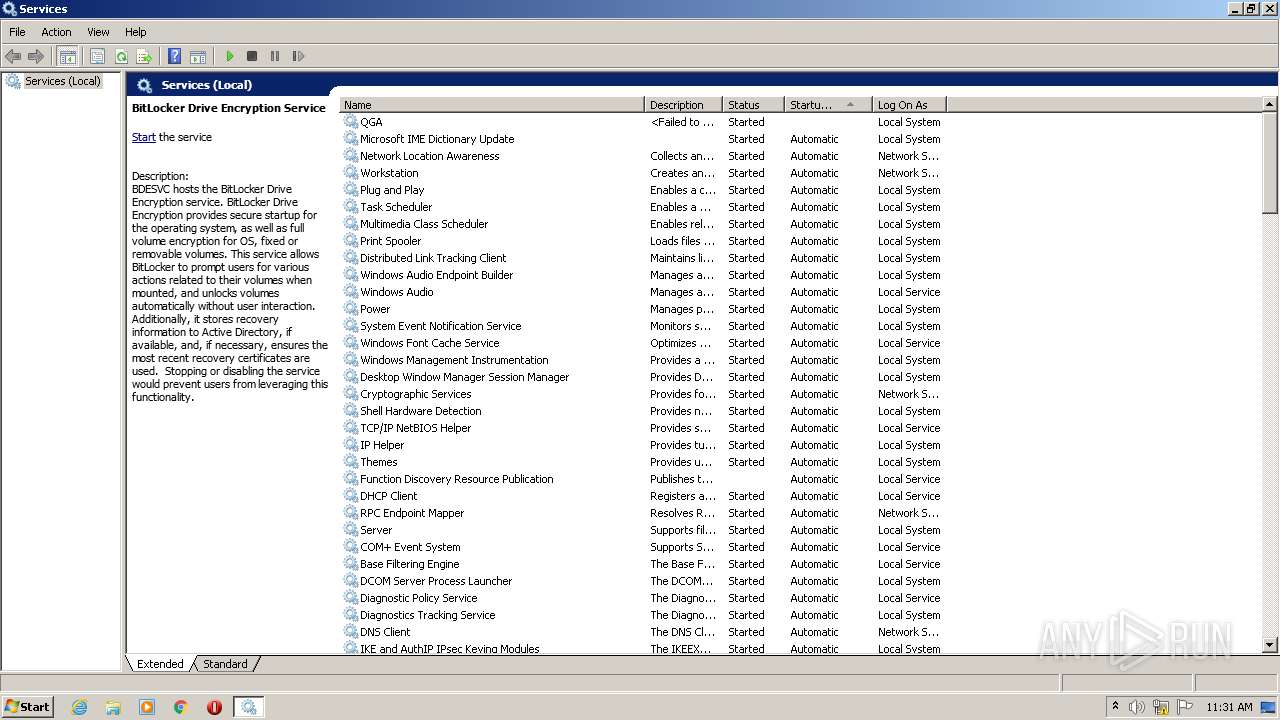Screen dimensions: 1280x720
Task: Select the Workstation service icon
Action: 351,172
